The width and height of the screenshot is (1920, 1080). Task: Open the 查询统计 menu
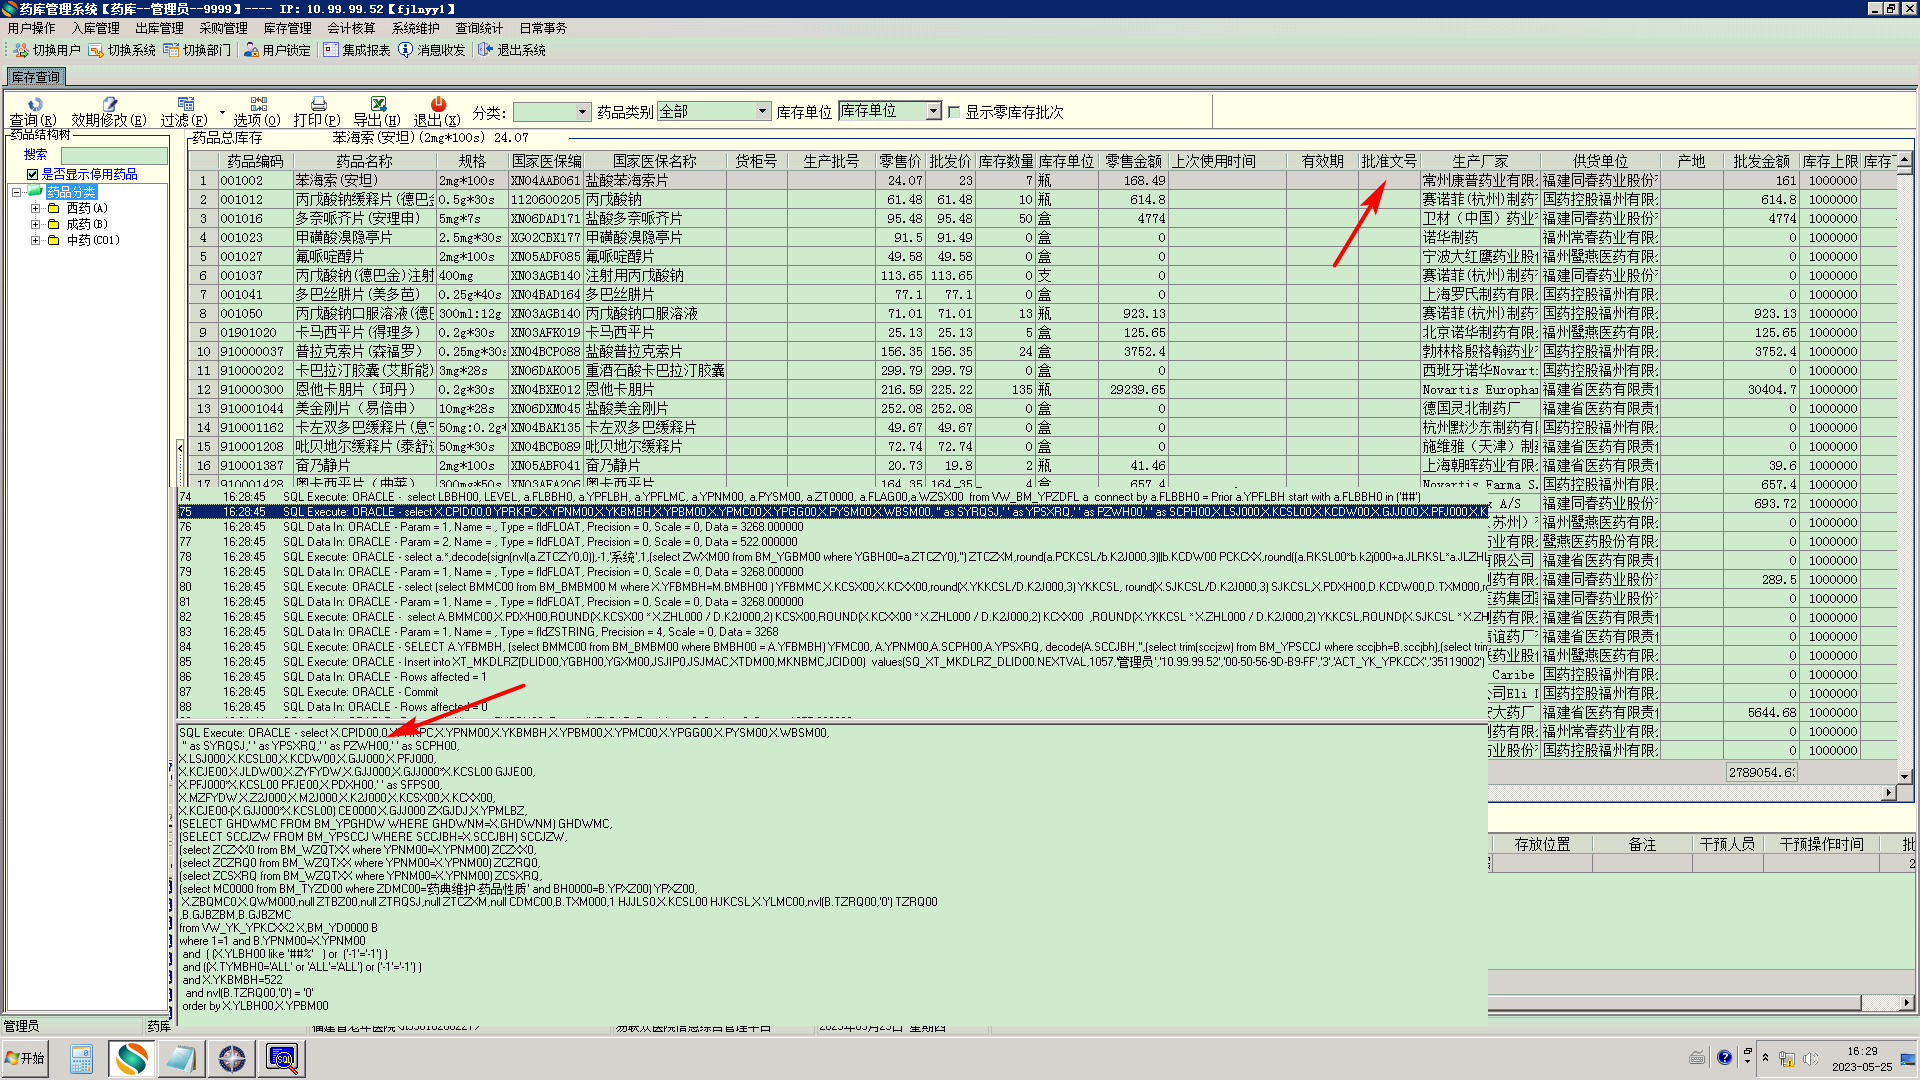(x=479, y=28)
